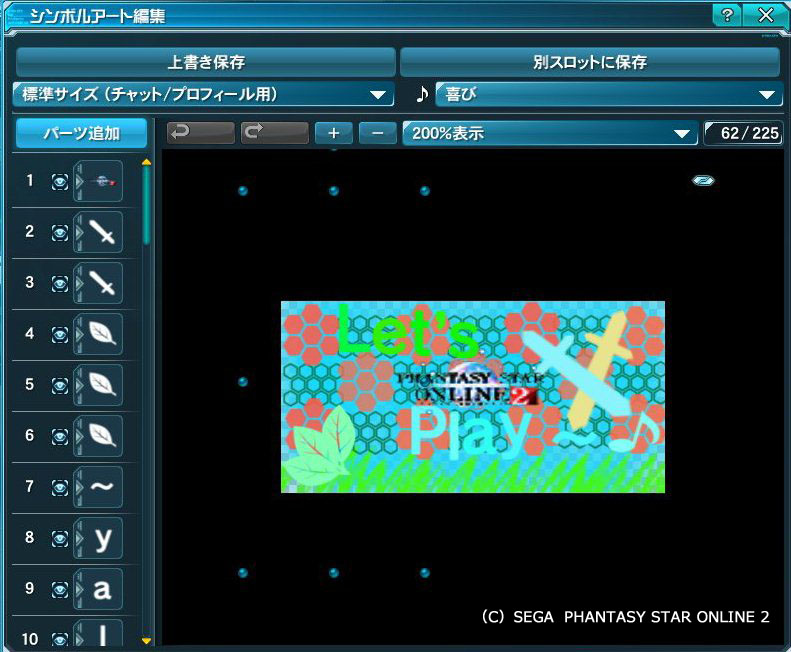Open the 標準サイズ size dropdown
The image size is (791, 652).
tap(203, 94)
